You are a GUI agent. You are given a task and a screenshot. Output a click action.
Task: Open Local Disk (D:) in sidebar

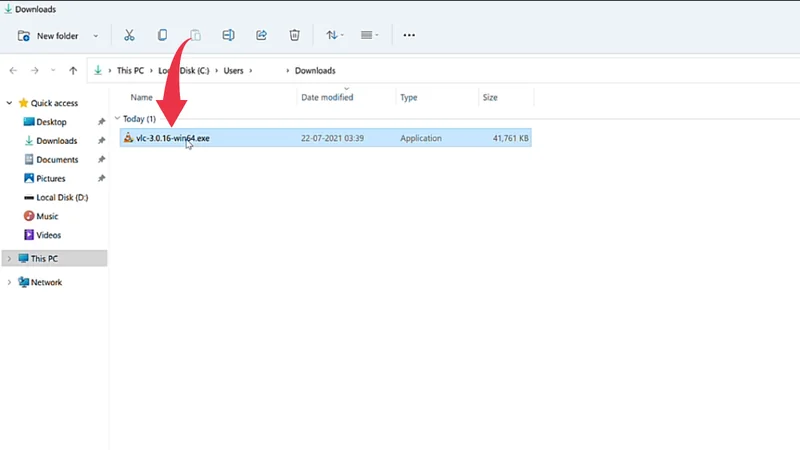coord(61,197)
